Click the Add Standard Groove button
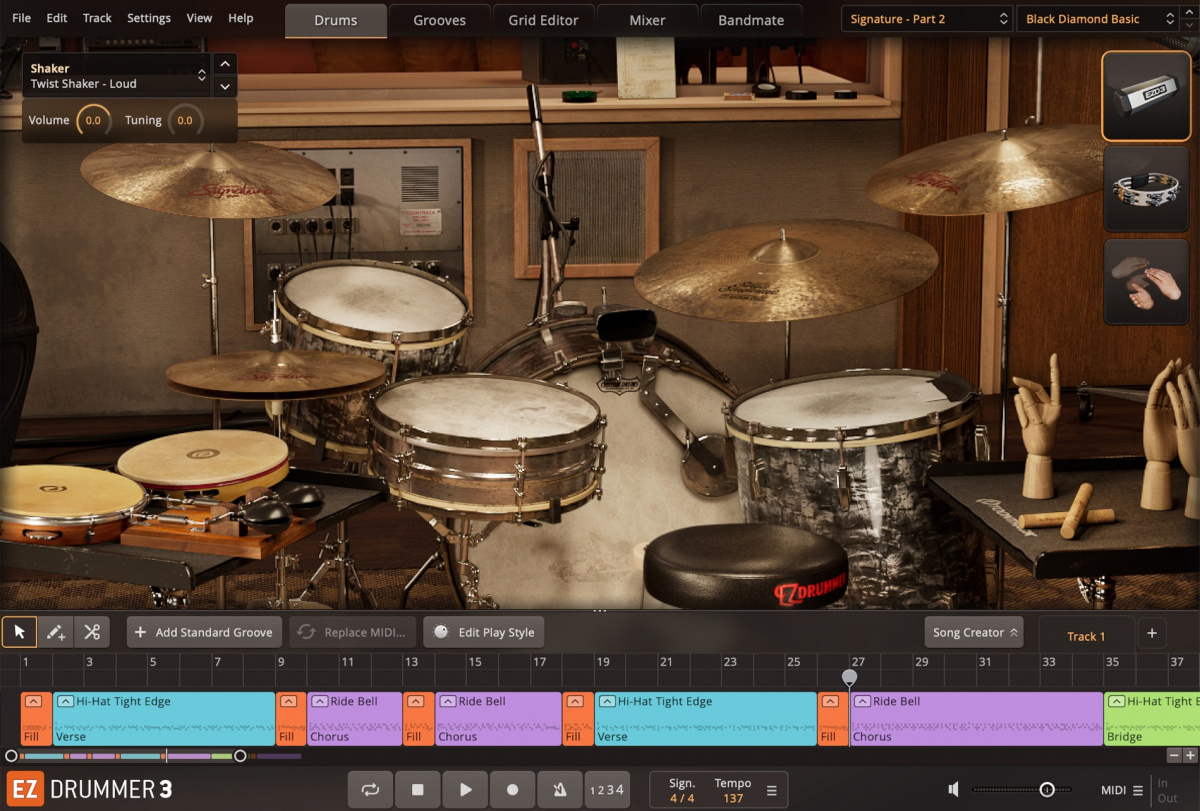This screenshot has height=811, width=1200. pyautogui.click(x=204, y=632)
